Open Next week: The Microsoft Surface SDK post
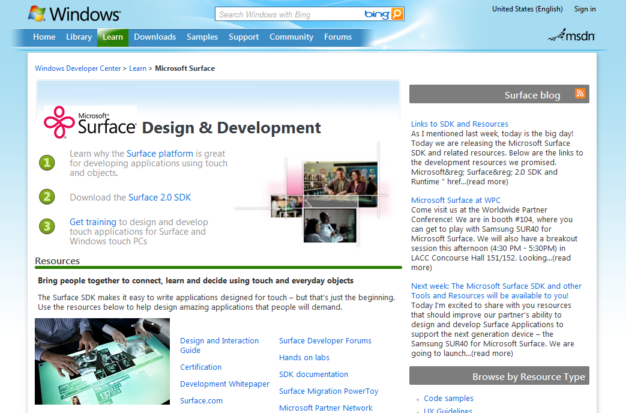 [496, 291]
